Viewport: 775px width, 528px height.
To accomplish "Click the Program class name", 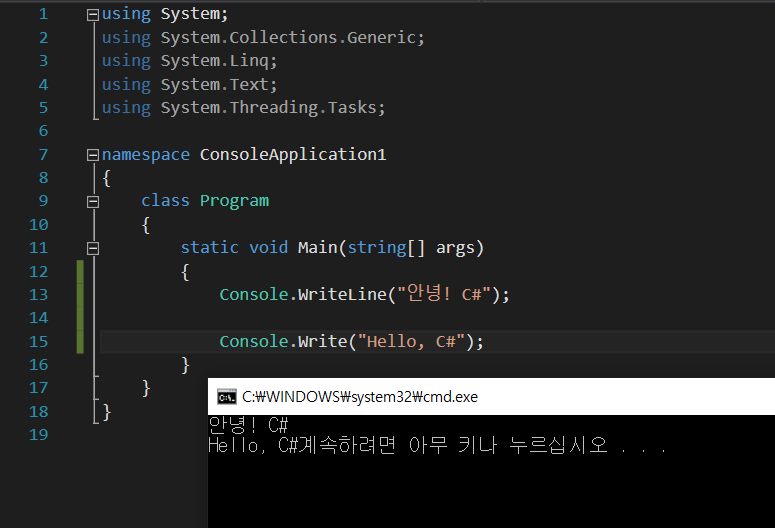I will click(x=234, y=201).
